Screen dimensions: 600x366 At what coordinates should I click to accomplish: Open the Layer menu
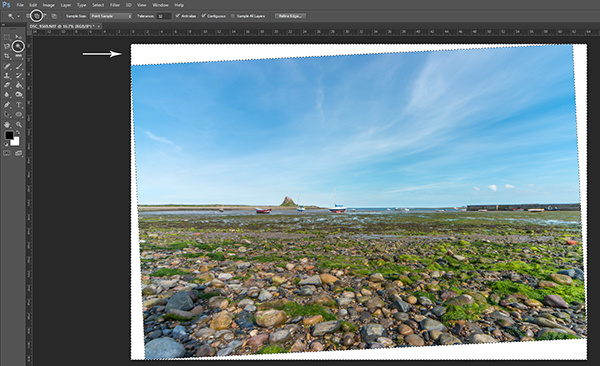tap(66, 5)
